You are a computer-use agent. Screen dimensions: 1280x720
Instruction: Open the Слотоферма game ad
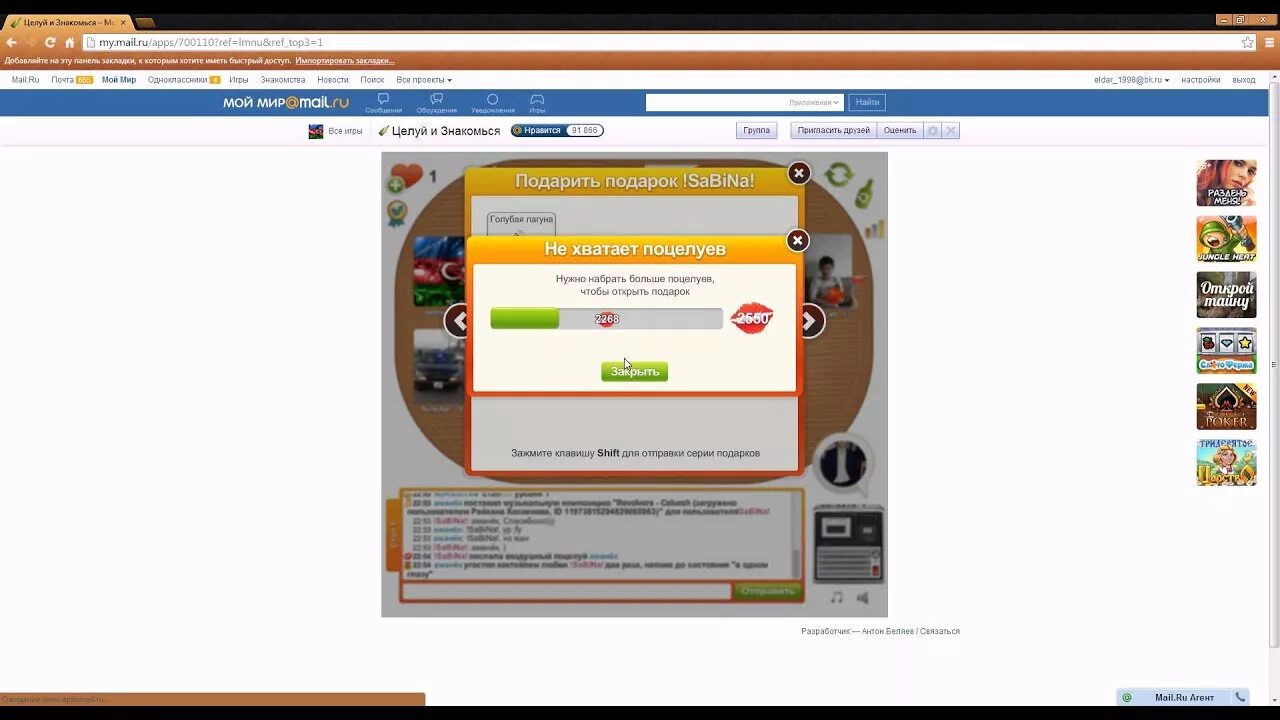tap(1226, 351)
